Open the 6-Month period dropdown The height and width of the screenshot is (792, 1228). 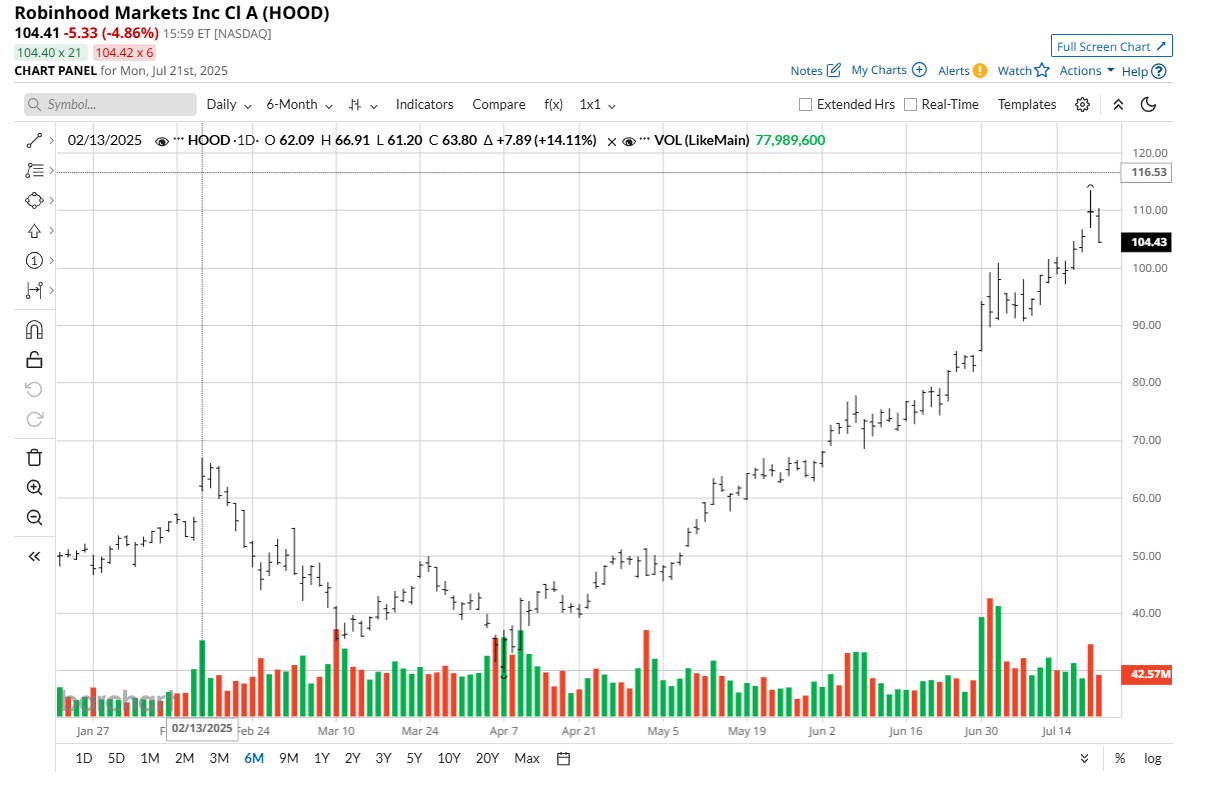300,104
